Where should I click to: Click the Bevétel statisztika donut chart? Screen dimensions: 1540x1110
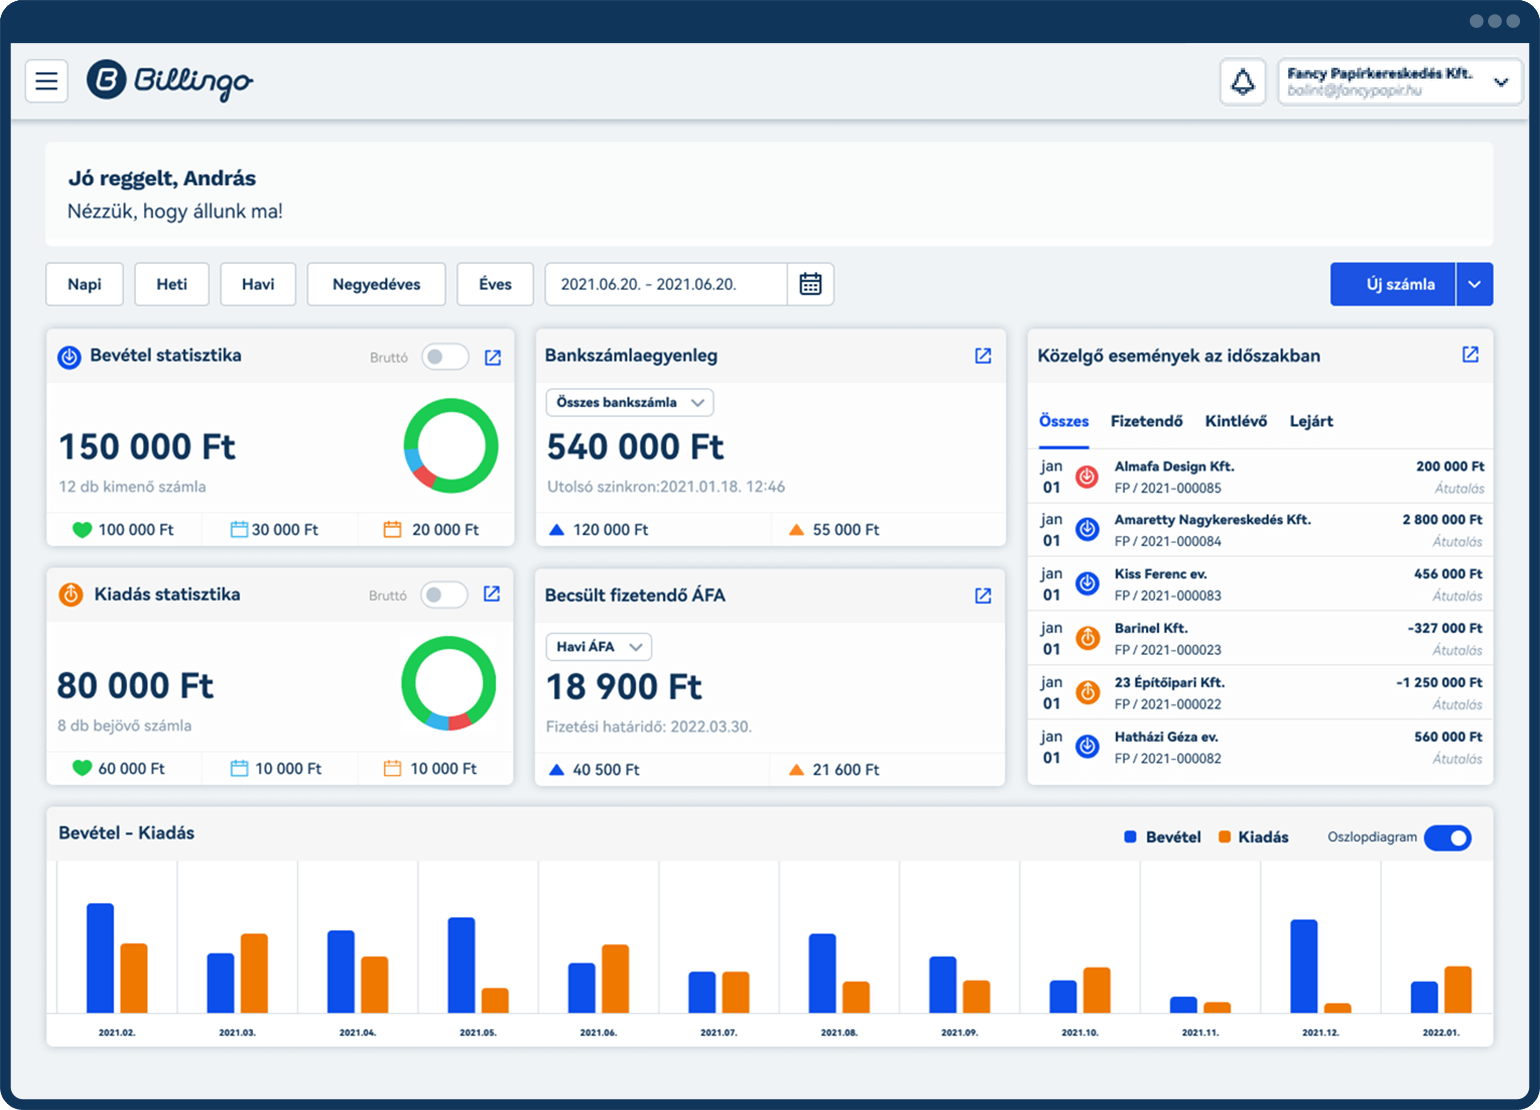pyautogui.click(x=451, y=446)
